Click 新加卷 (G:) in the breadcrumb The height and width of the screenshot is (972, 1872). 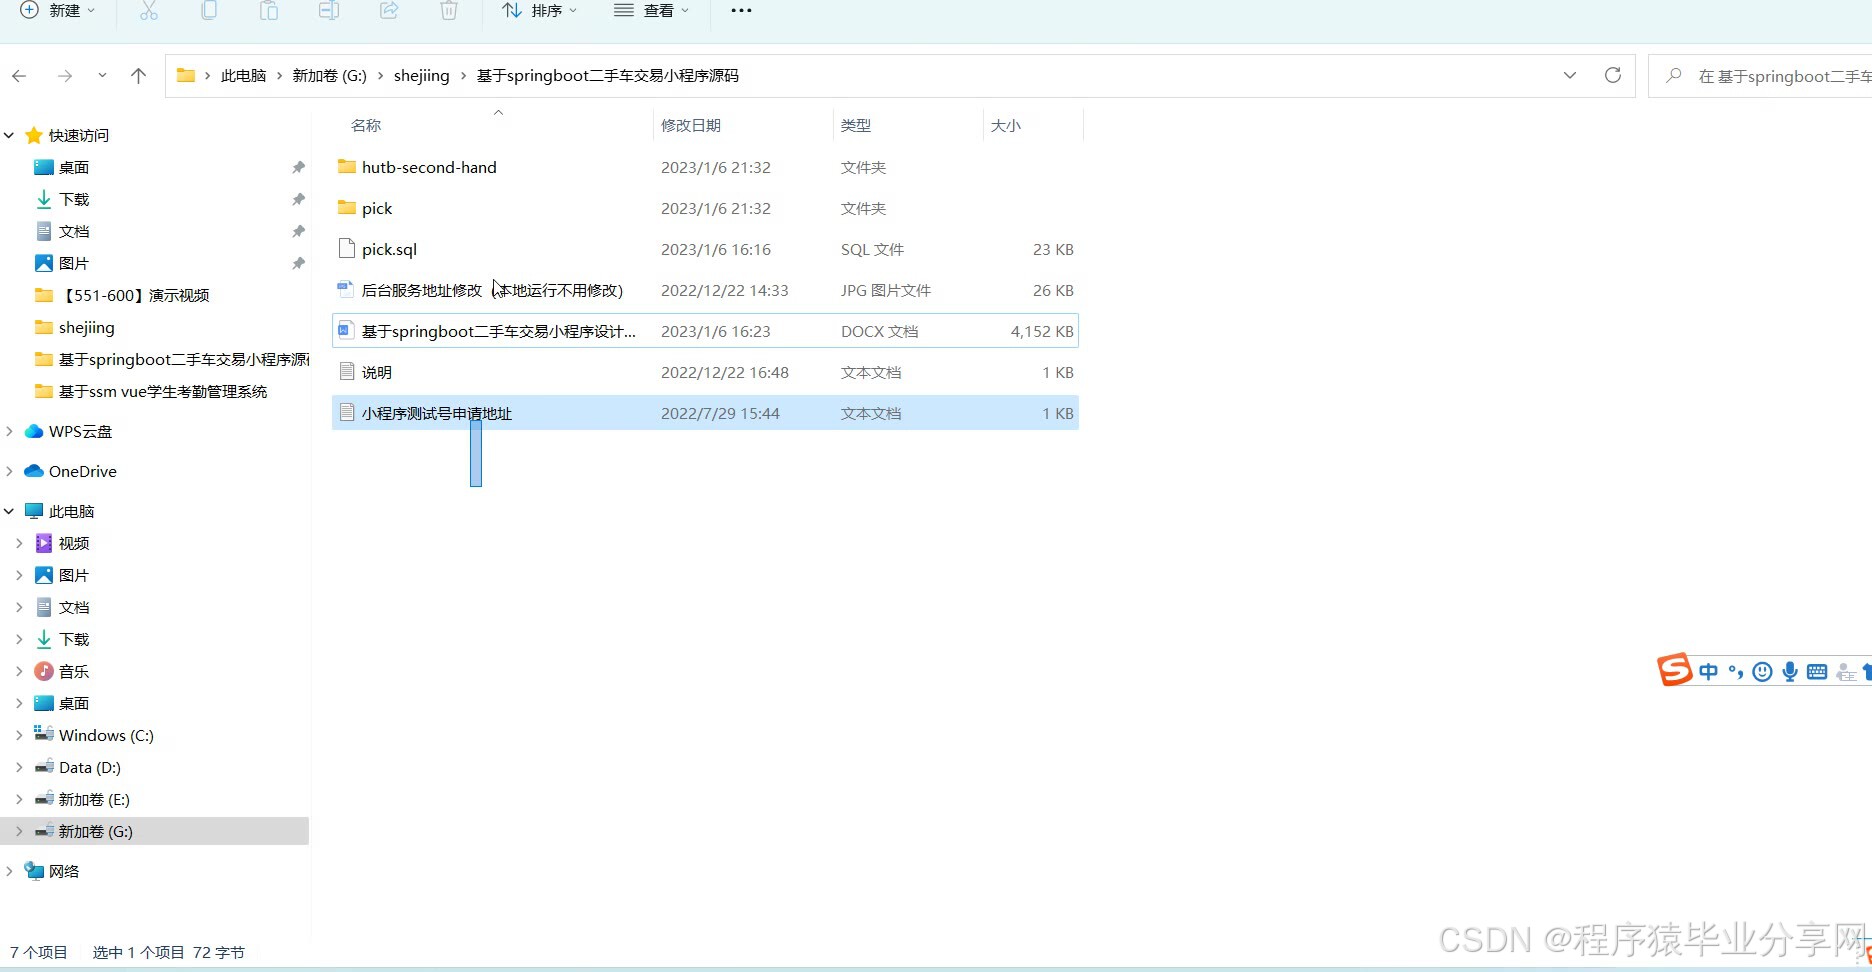tap(329, 76)
